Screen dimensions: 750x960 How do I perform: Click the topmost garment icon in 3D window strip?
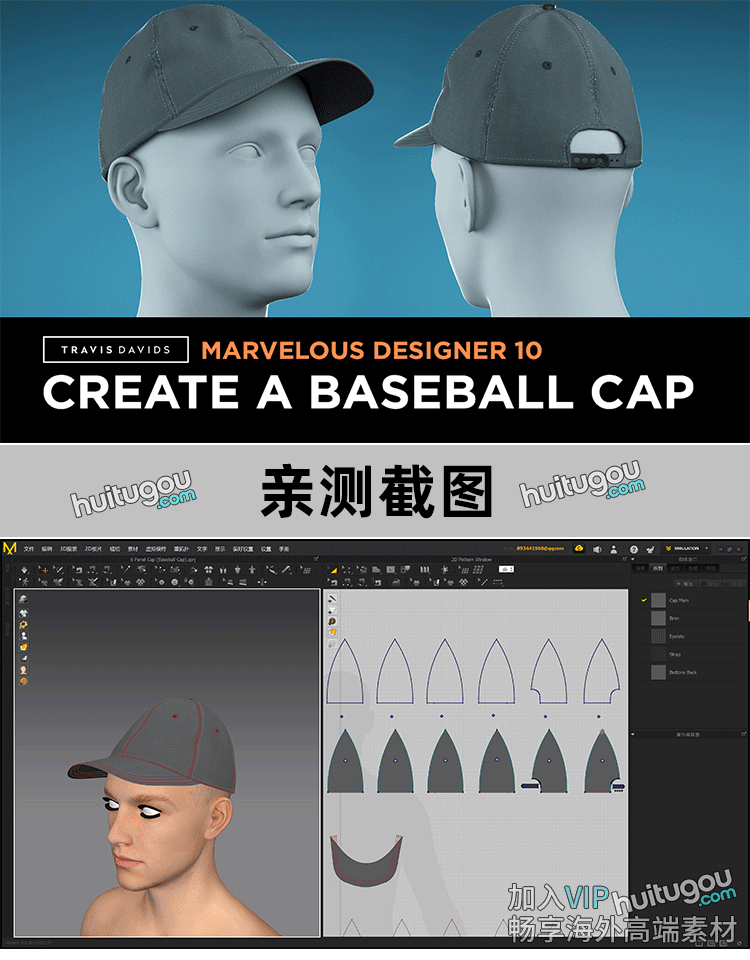pos(23,599)
